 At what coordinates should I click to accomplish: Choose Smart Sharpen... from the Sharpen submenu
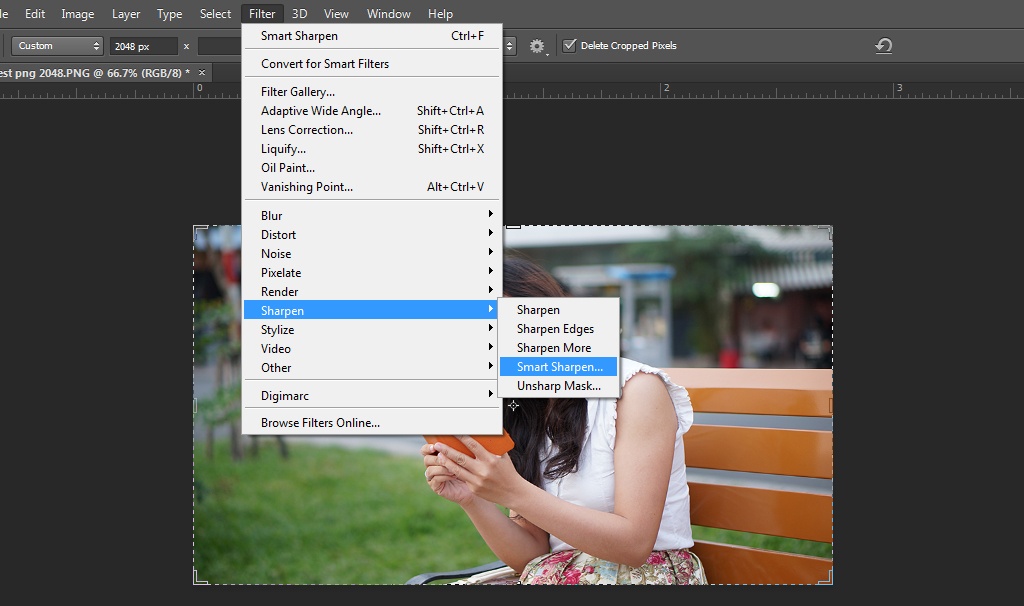(559, 367)
